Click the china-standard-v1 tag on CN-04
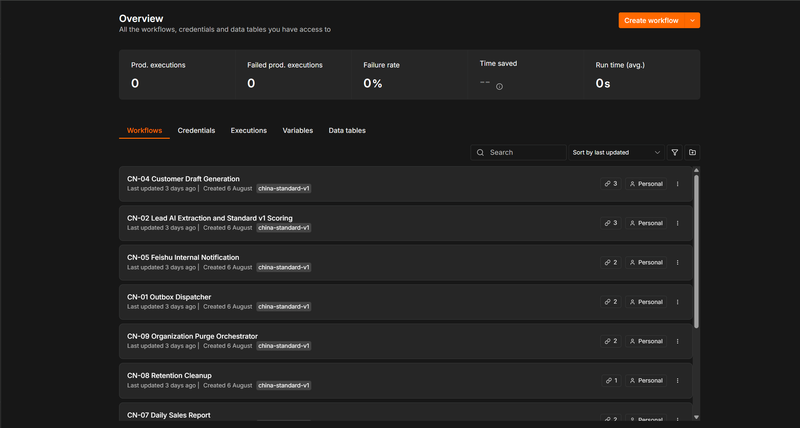Viewport: 800px width, 428px height. pos(284,189)
